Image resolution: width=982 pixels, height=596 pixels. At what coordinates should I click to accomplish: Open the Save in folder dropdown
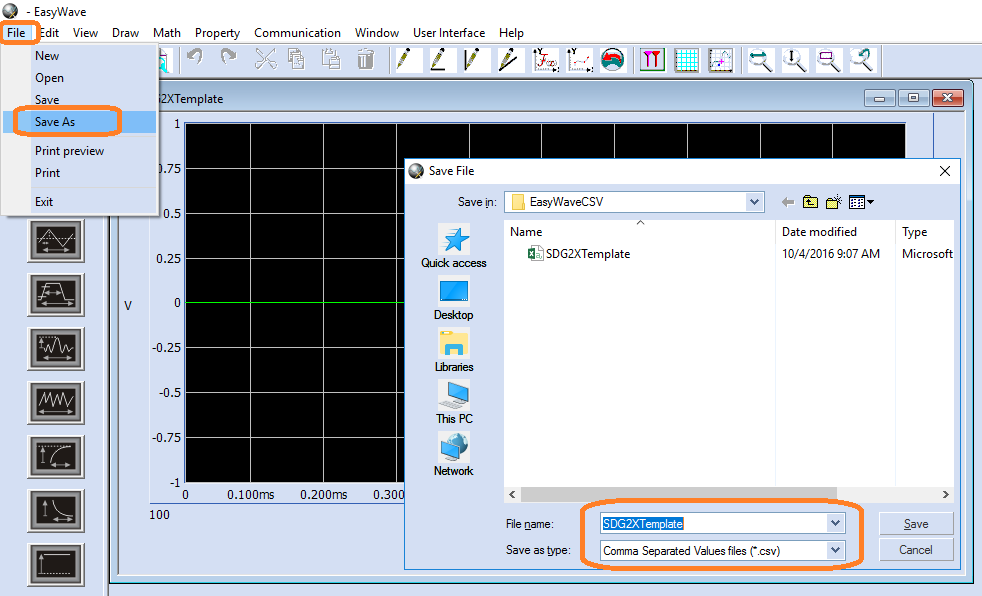pyautogui.click(x=754, y=202)
